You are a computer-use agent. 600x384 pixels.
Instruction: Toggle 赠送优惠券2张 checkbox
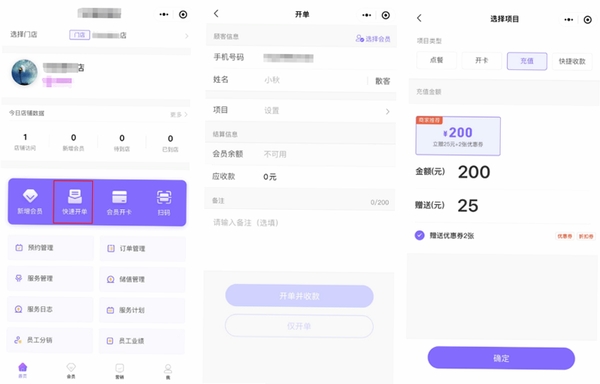click(420, 235)
